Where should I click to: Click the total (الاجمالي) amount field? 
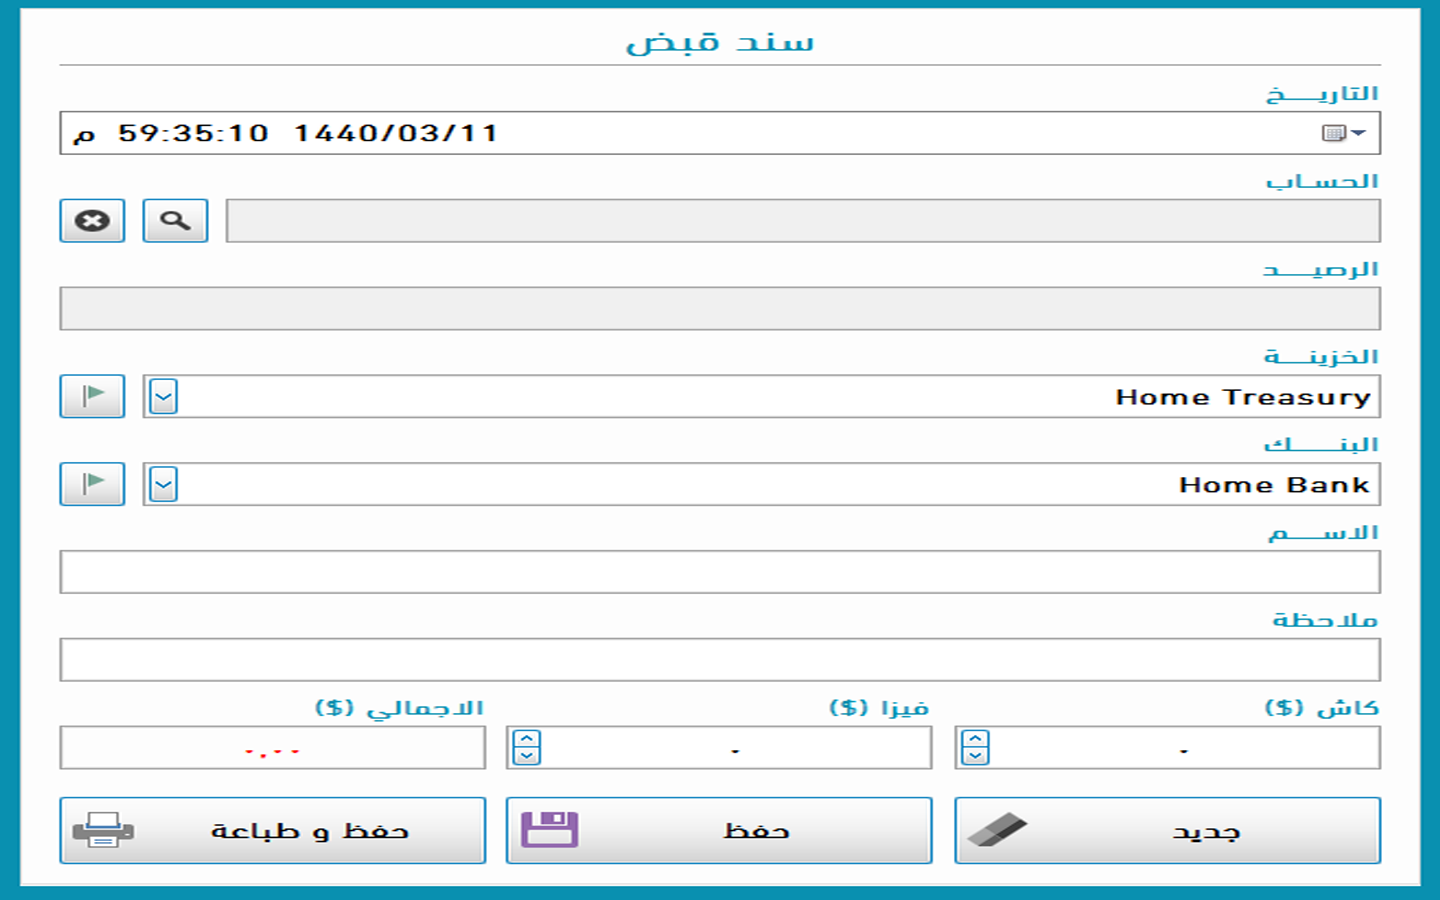click(272, 748)
